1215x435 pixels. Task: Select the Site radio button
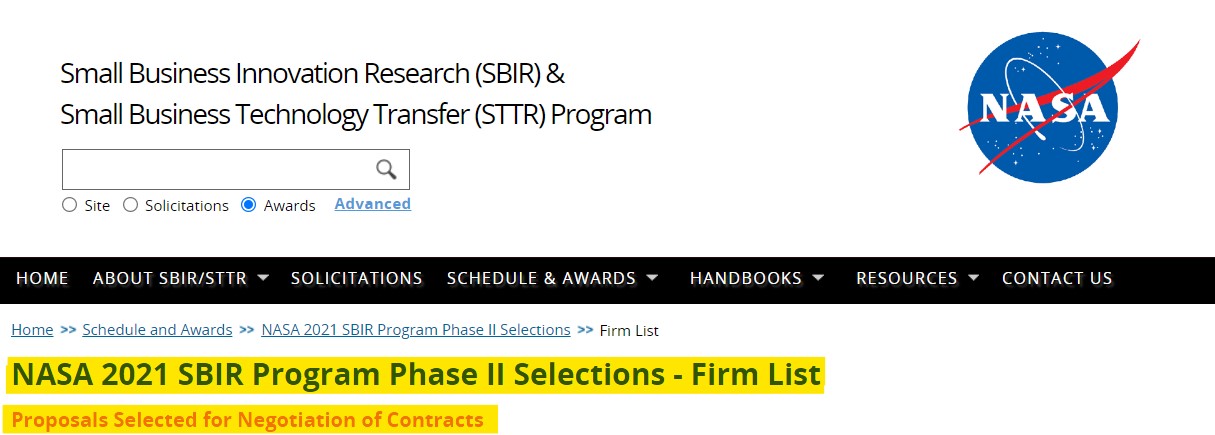click(x=69, y=205)
